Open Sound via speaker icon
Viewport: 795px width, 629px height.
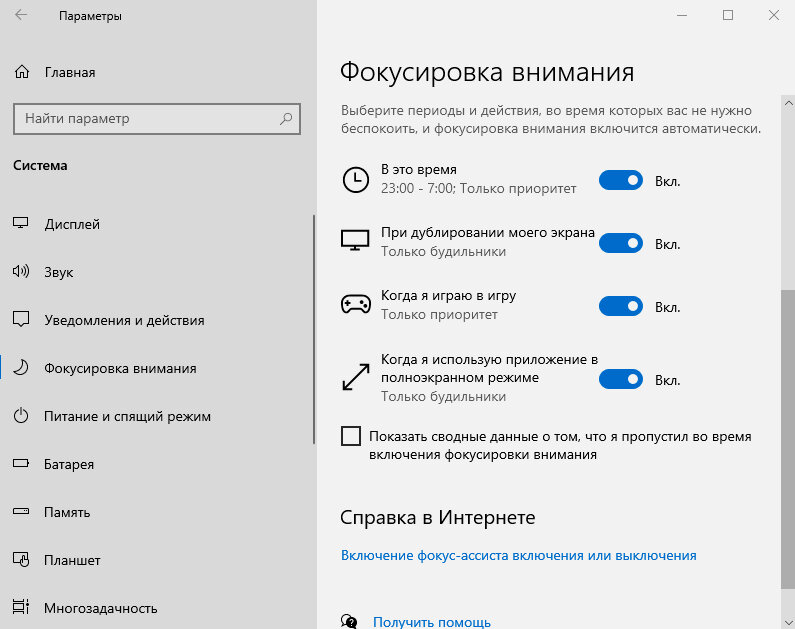(x=21, y=272)
